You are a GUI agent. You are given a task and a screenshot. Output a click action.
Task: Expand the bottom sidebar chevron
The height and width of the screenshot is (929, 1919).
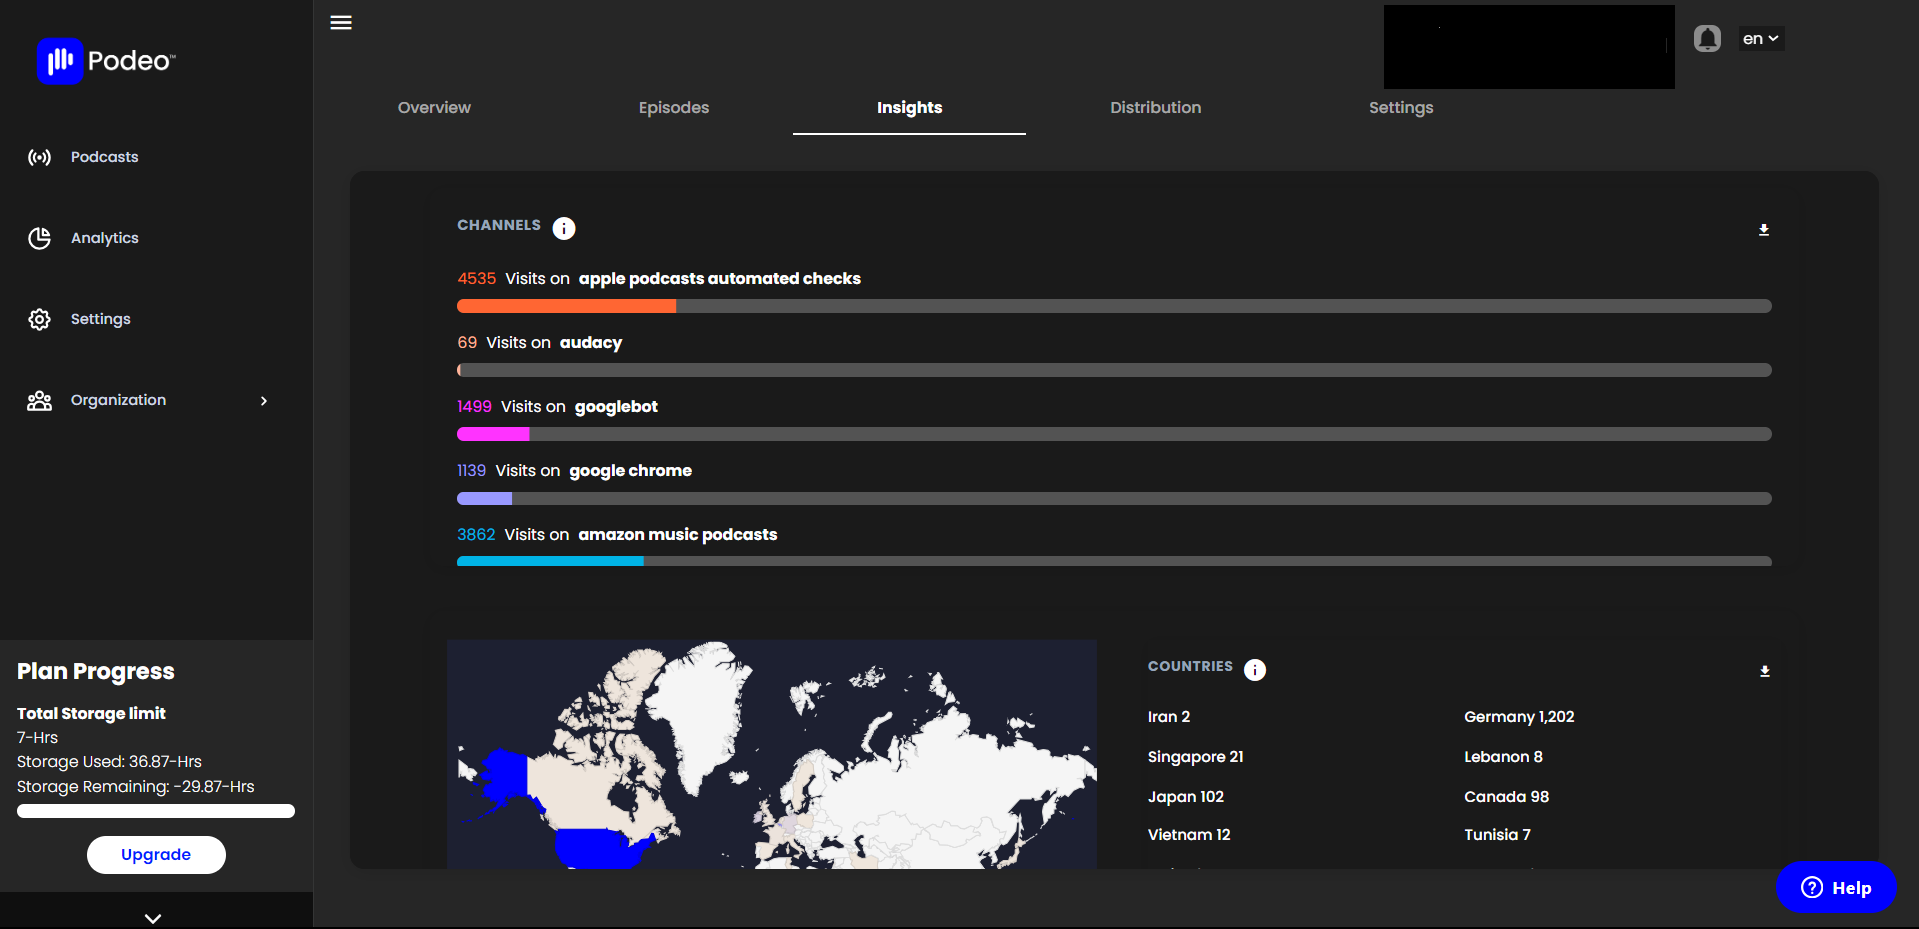click(153, 918)
